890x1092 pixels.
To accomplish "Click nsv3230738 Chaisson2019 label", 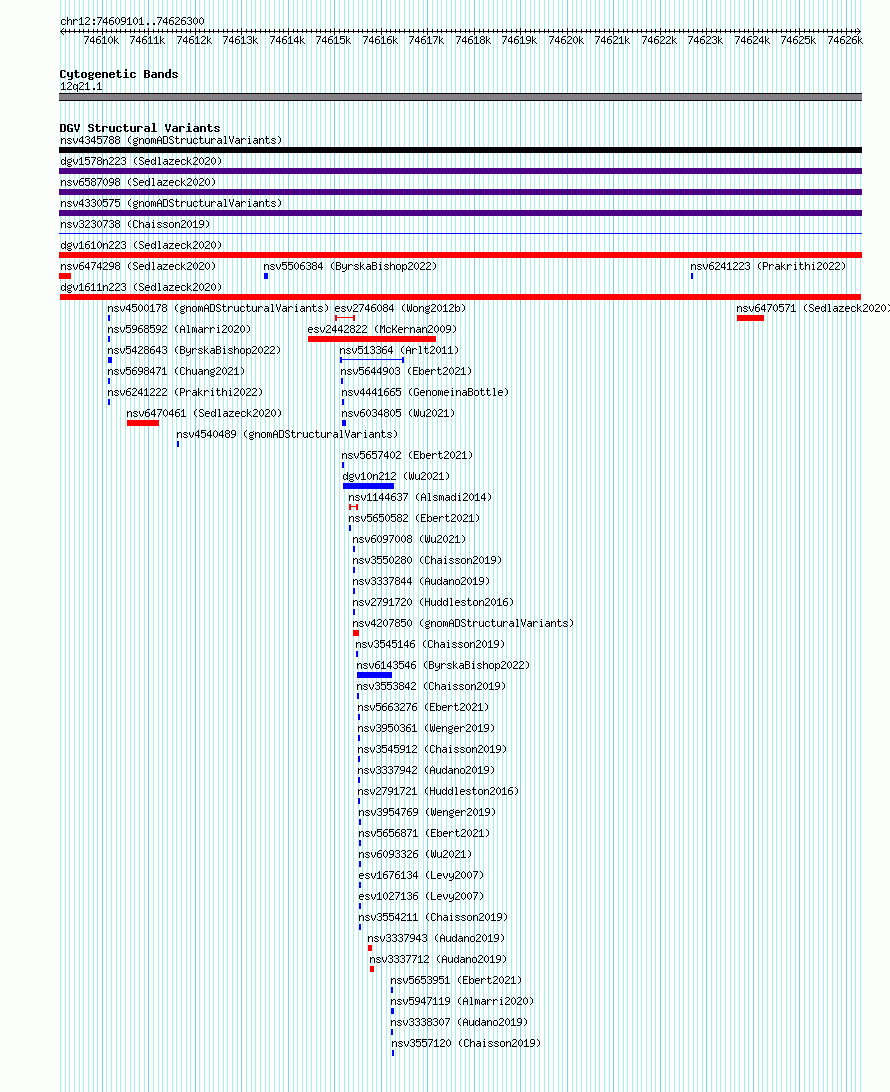I will [x=134, y=224].
